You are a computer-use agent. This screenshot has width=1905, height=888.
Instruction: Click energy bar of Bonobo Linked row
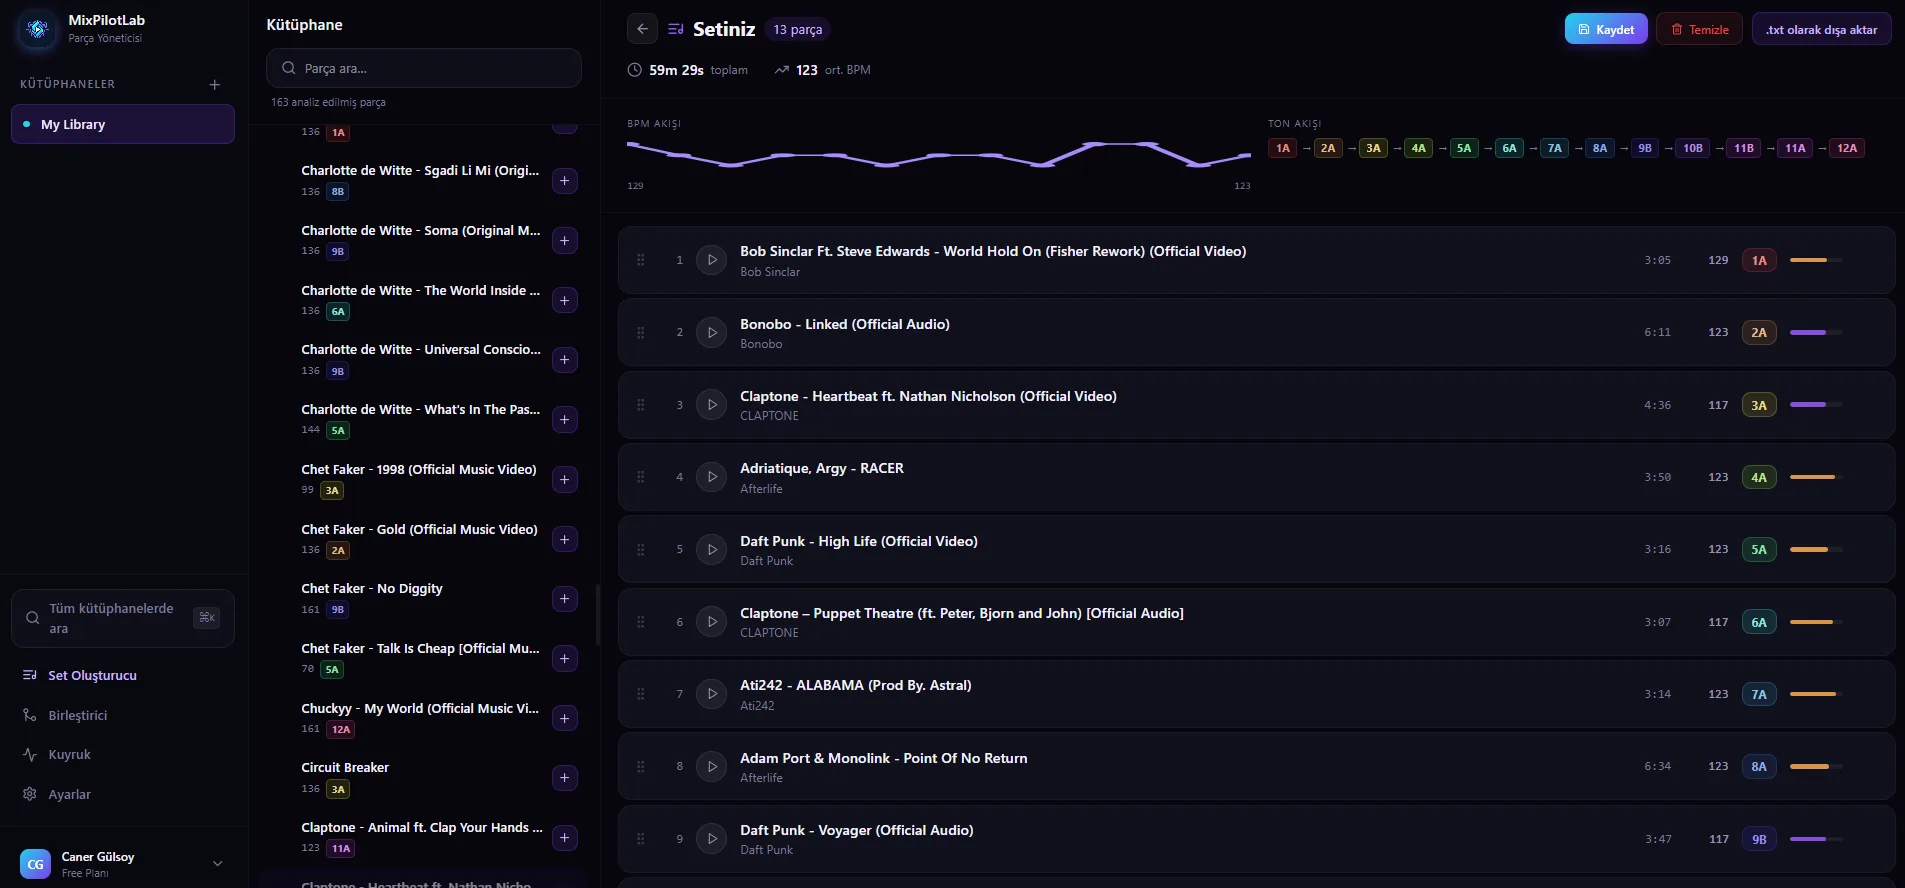tap(1816, 332)
